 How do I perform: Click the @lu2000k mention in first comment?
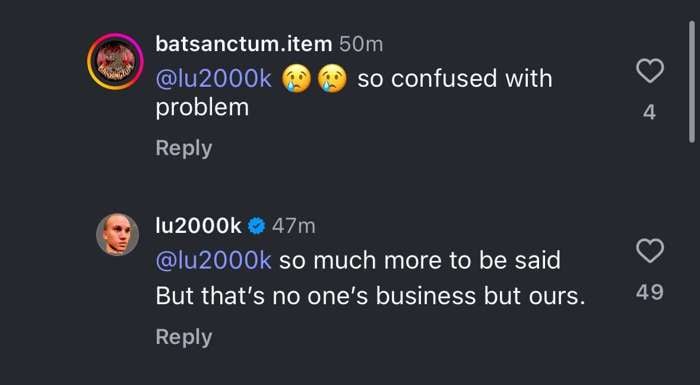[213, 79]
